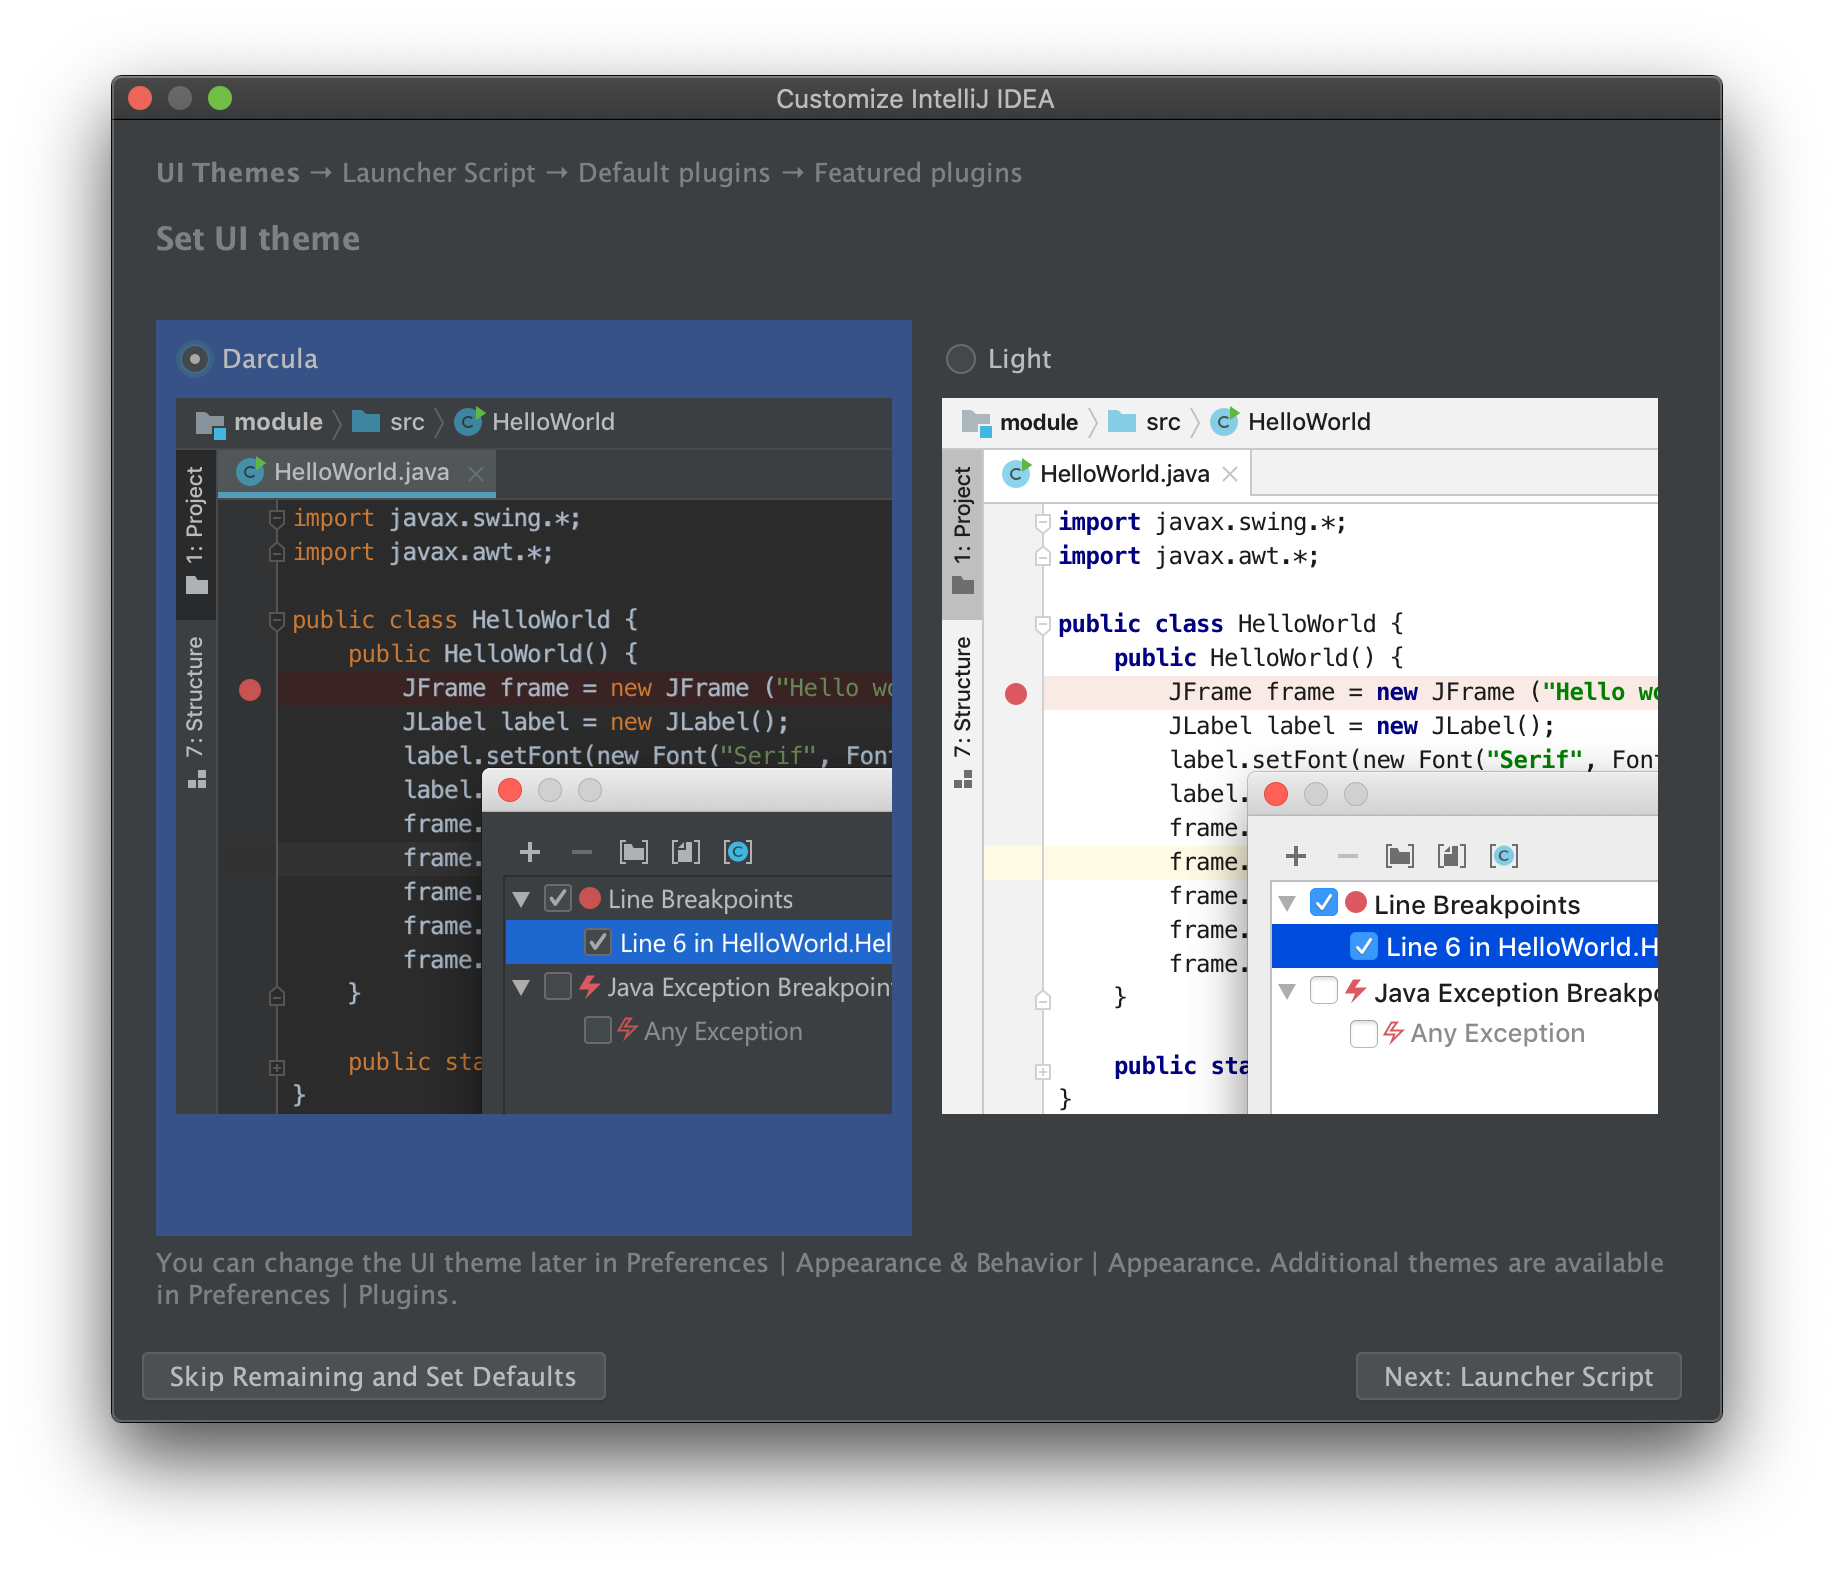Click the Launcher Script step in breadcrumb
The height and width of the screenshot is (1570, 1834).
coord(439,173)
